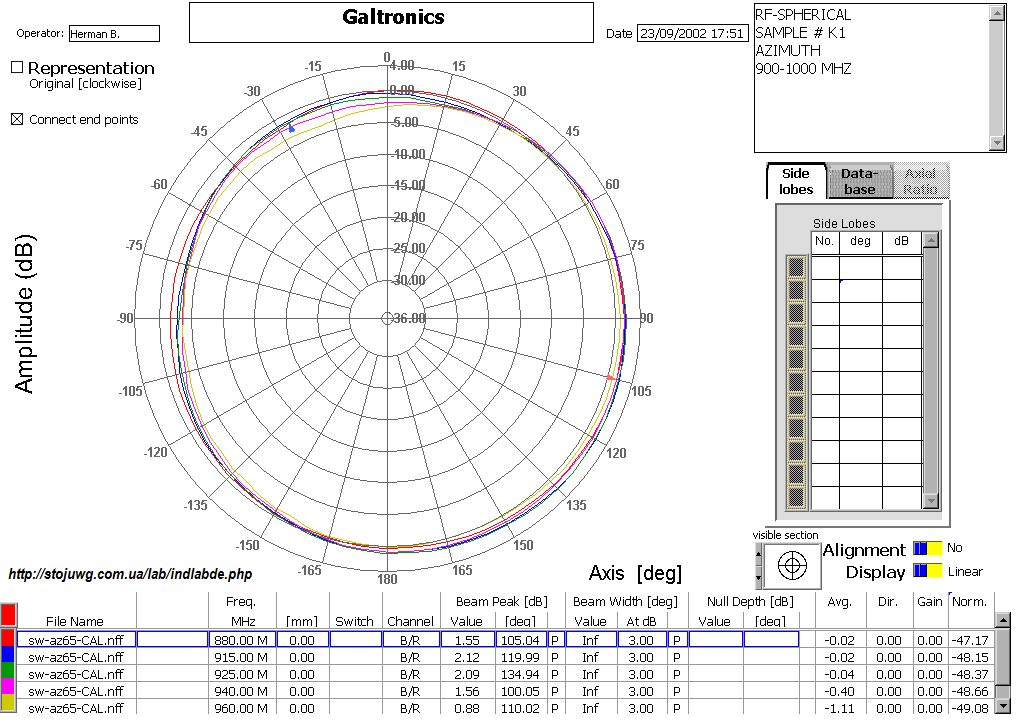Click the File Name column header
Screen dimensions: 1016x723
point(75,621)
